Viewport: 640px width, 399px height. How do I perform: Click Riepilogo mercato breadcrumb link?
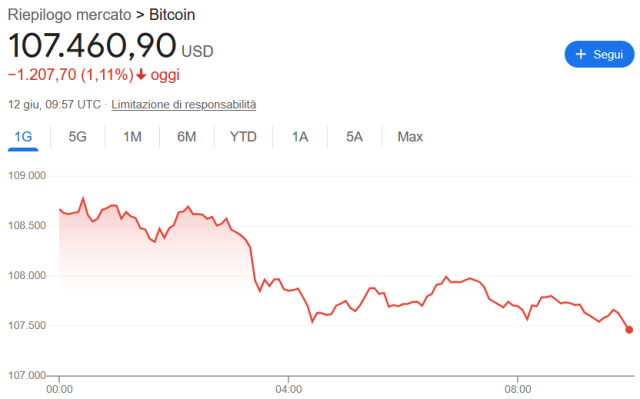(69, 15)
